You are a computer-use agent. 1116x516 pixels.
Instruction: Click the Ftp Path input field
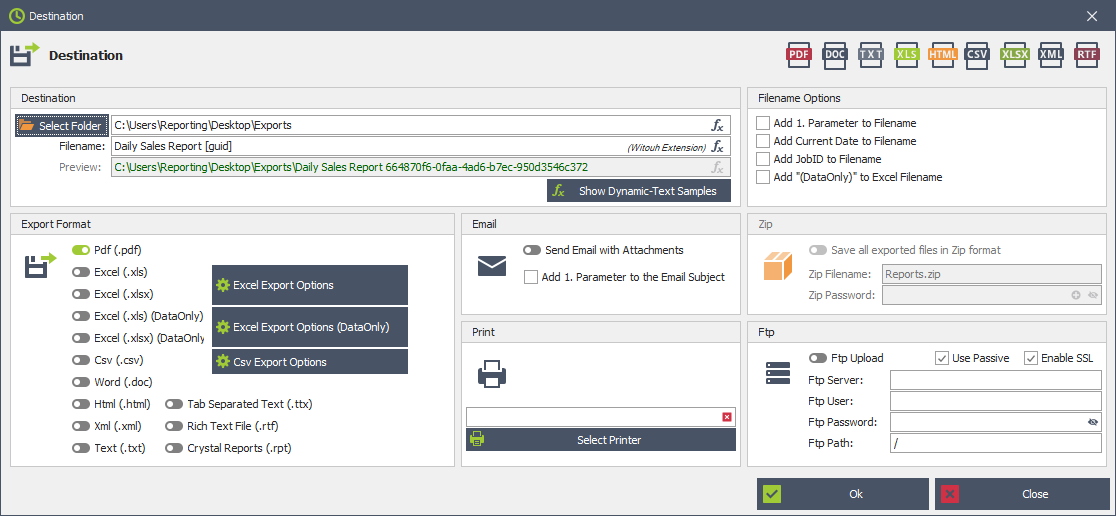click(996, 443)
